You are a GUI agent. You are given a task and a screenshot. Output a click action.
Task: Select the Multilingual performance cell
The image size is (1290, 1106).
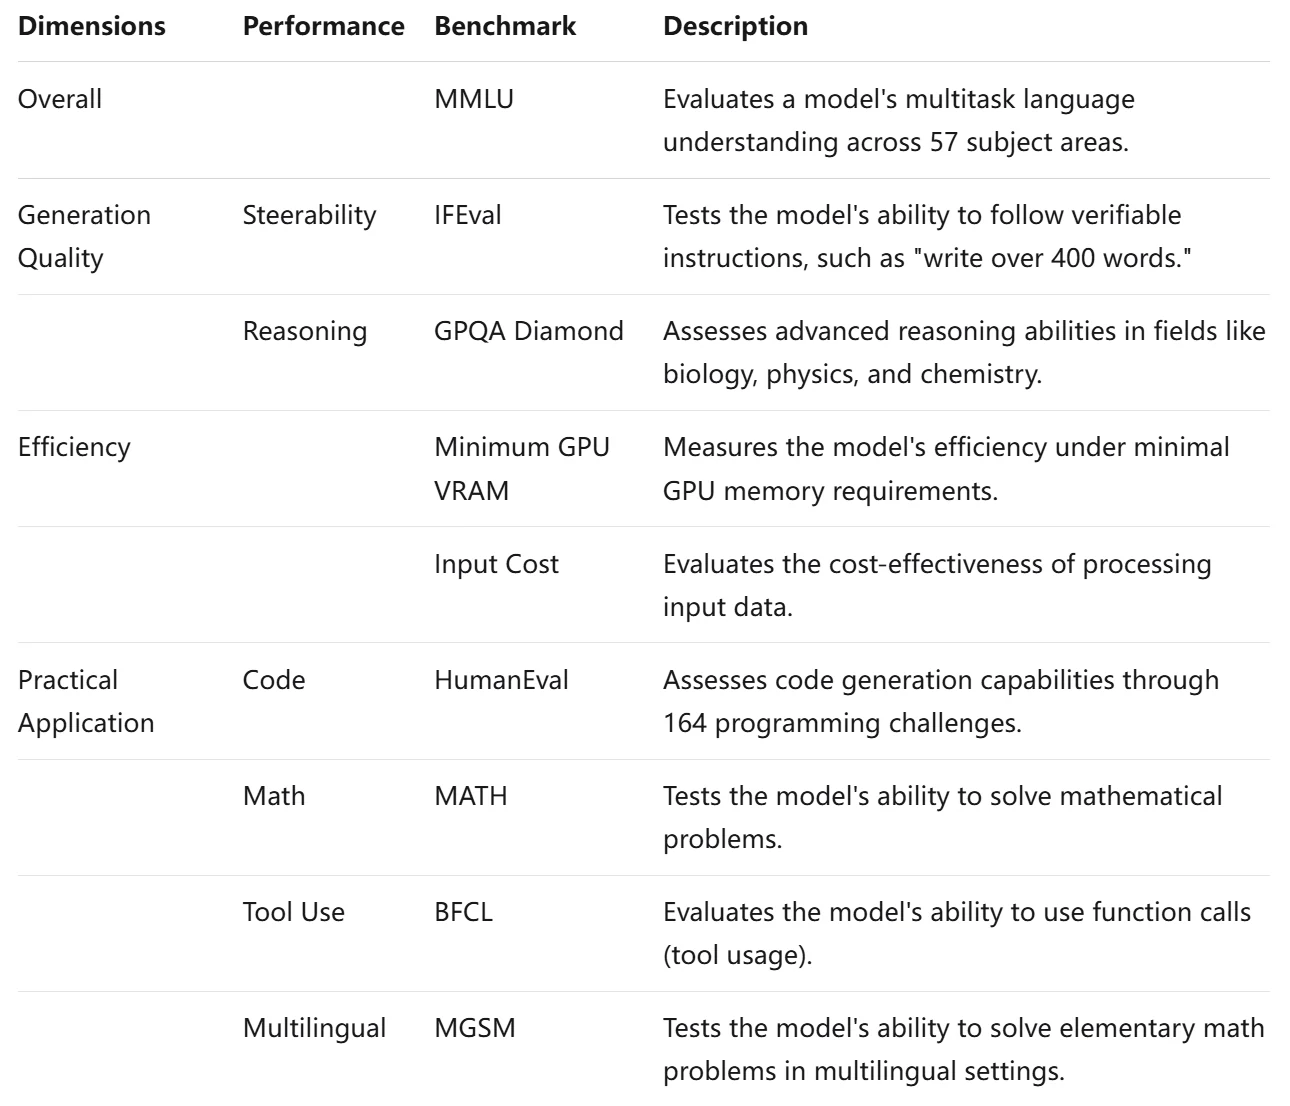pos(314,1028)
